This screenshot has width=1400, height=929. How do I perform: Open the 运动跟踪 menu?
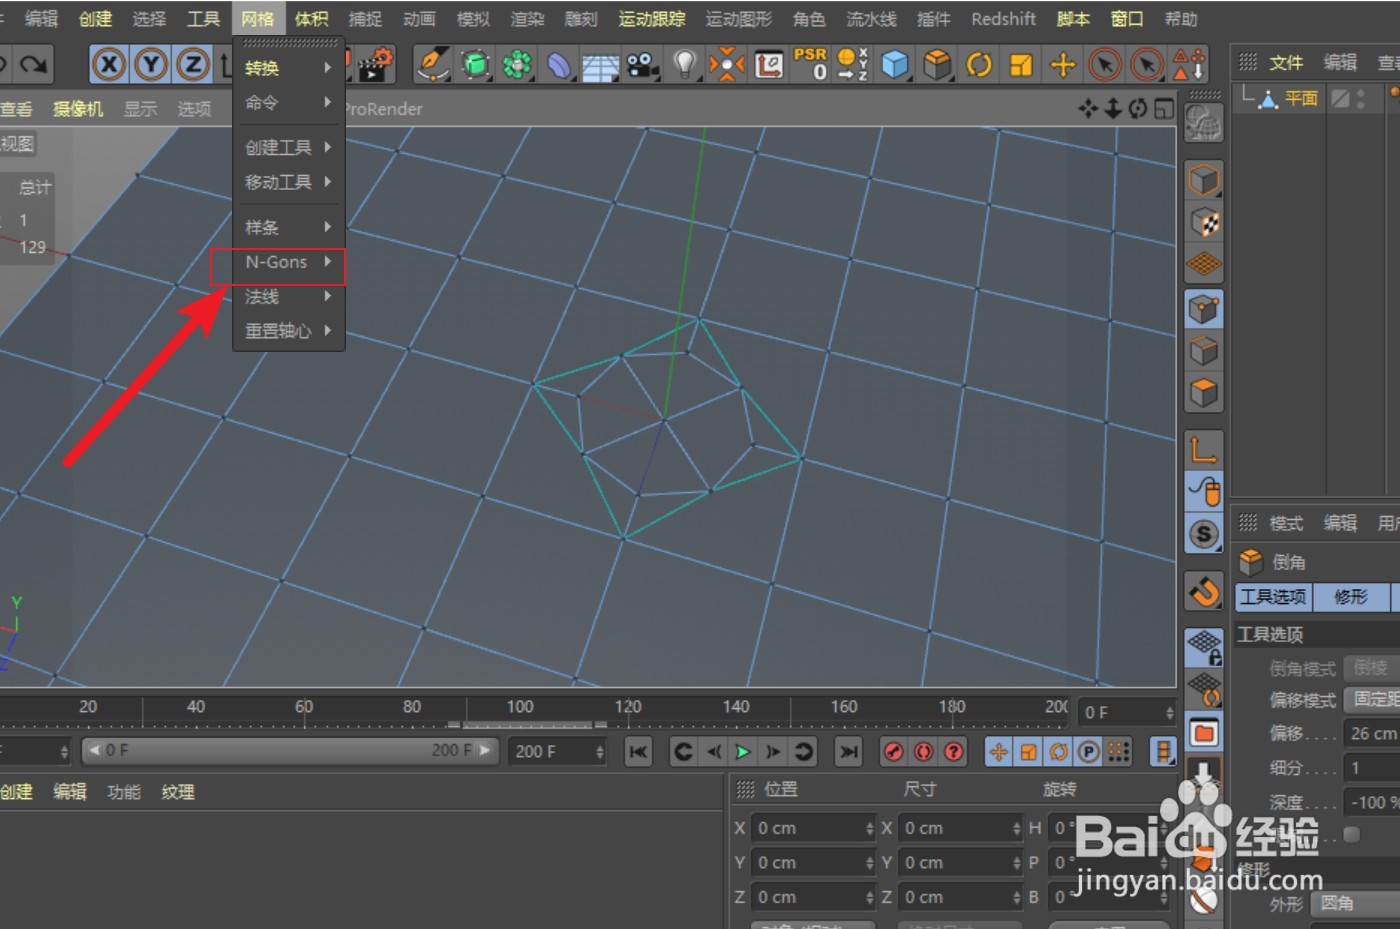[652, 18]
